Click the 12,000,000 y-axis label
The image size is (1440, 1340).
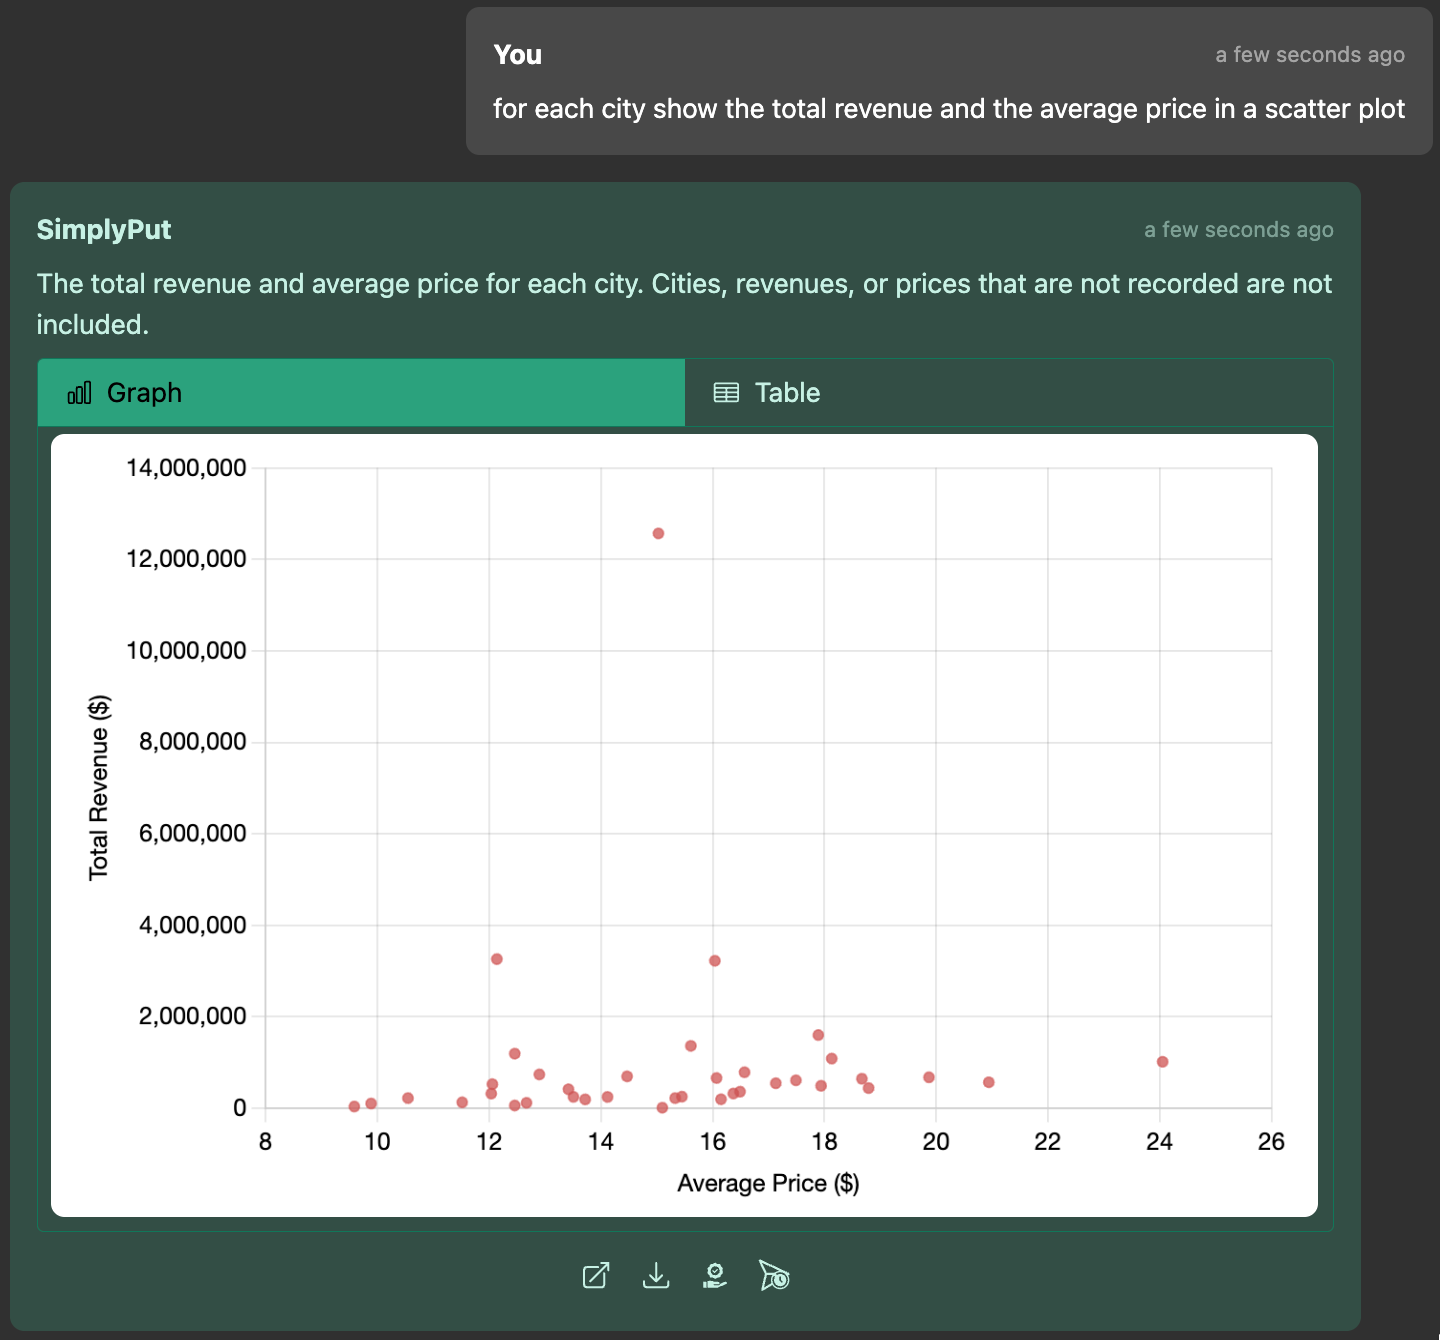186,558
